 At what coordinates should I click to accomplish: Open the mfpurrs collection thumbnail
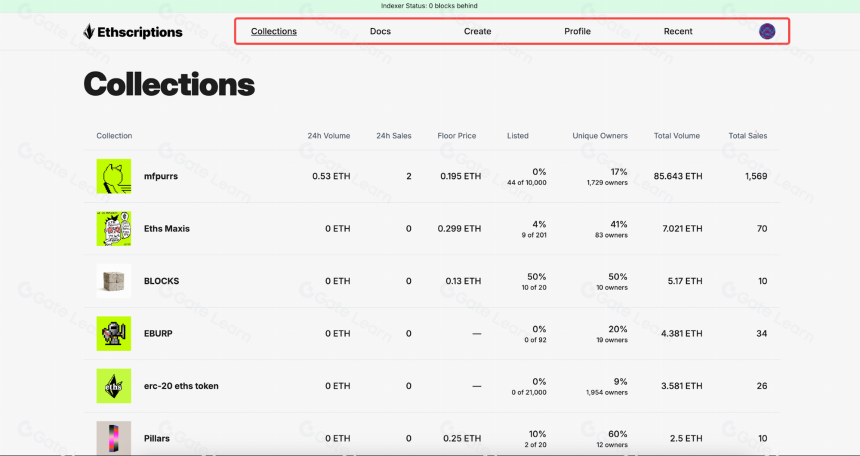[x=114, y=176]
